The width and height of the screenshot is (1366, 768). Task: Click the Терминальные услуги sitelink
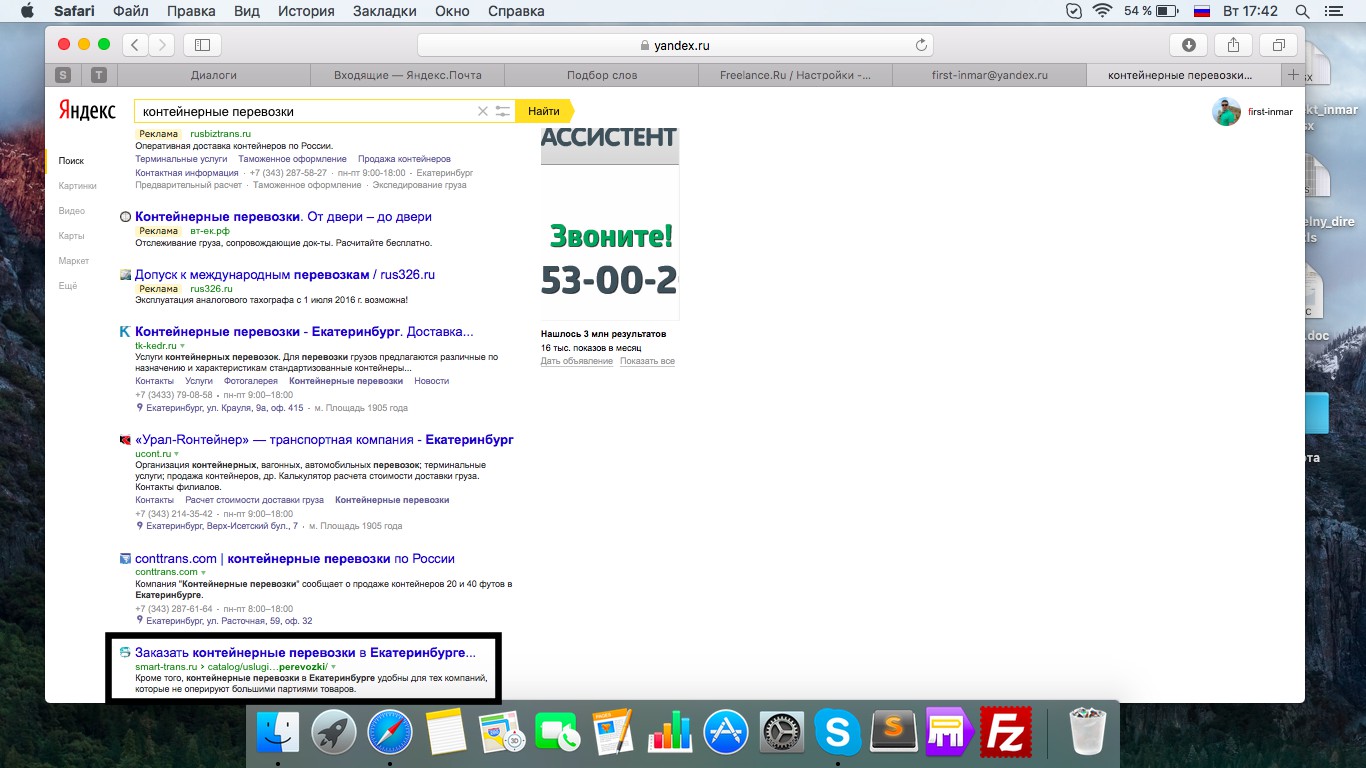[181, 159]
